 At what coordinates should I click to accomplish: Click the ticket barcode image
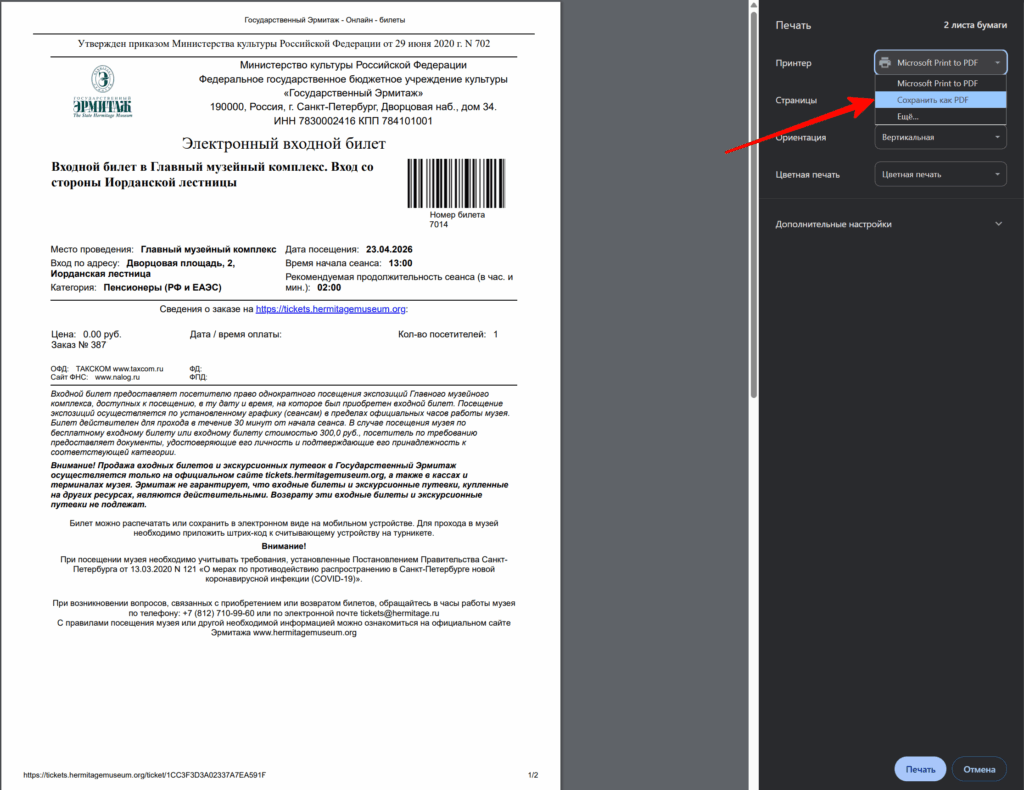pos(456,183)
